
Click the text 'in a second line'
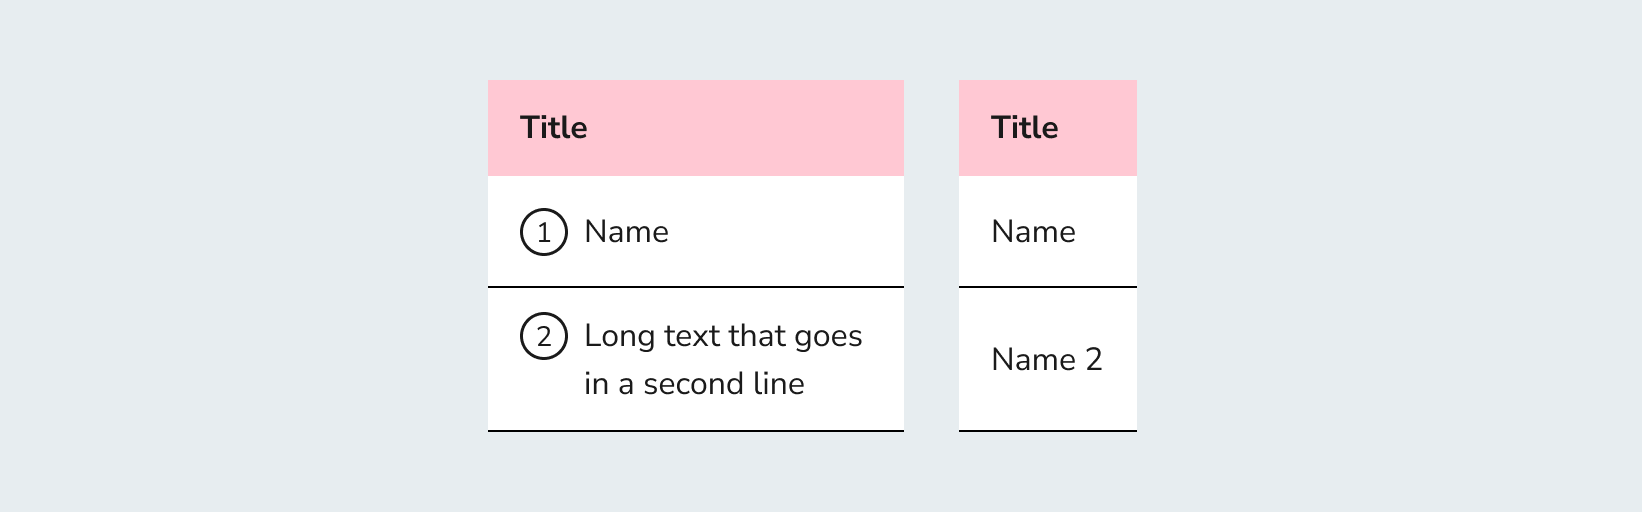tap(694, 384)
